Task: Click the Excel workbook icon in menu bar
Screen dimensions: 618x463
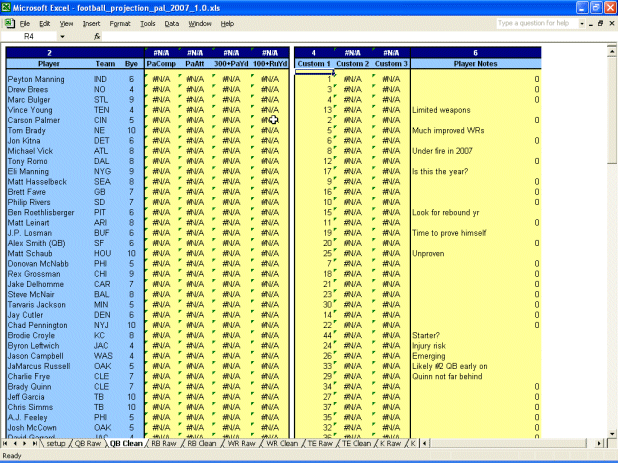Action: point(9,24)
